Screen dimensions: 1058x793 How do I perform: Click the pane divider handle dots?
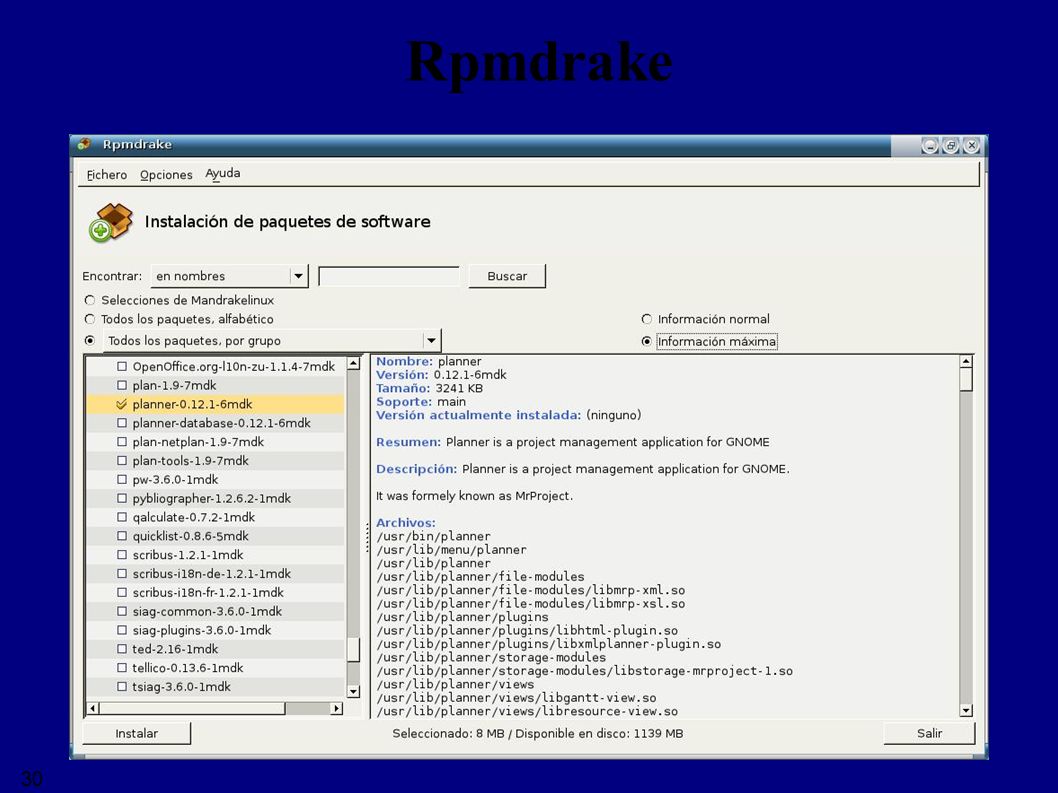click(367, 537)
